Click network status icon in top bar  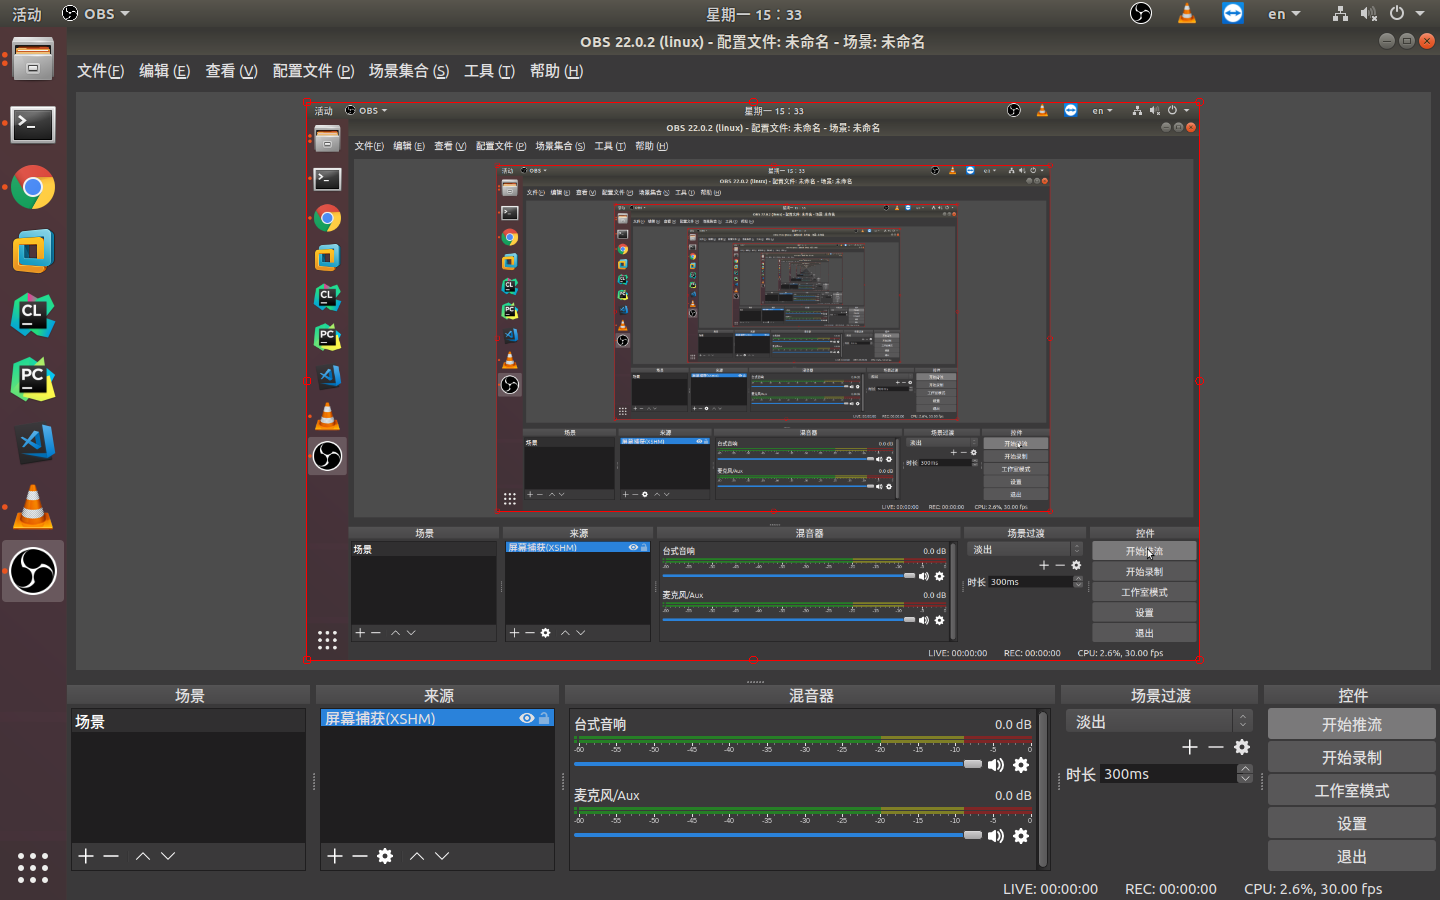pos(1340,14)
